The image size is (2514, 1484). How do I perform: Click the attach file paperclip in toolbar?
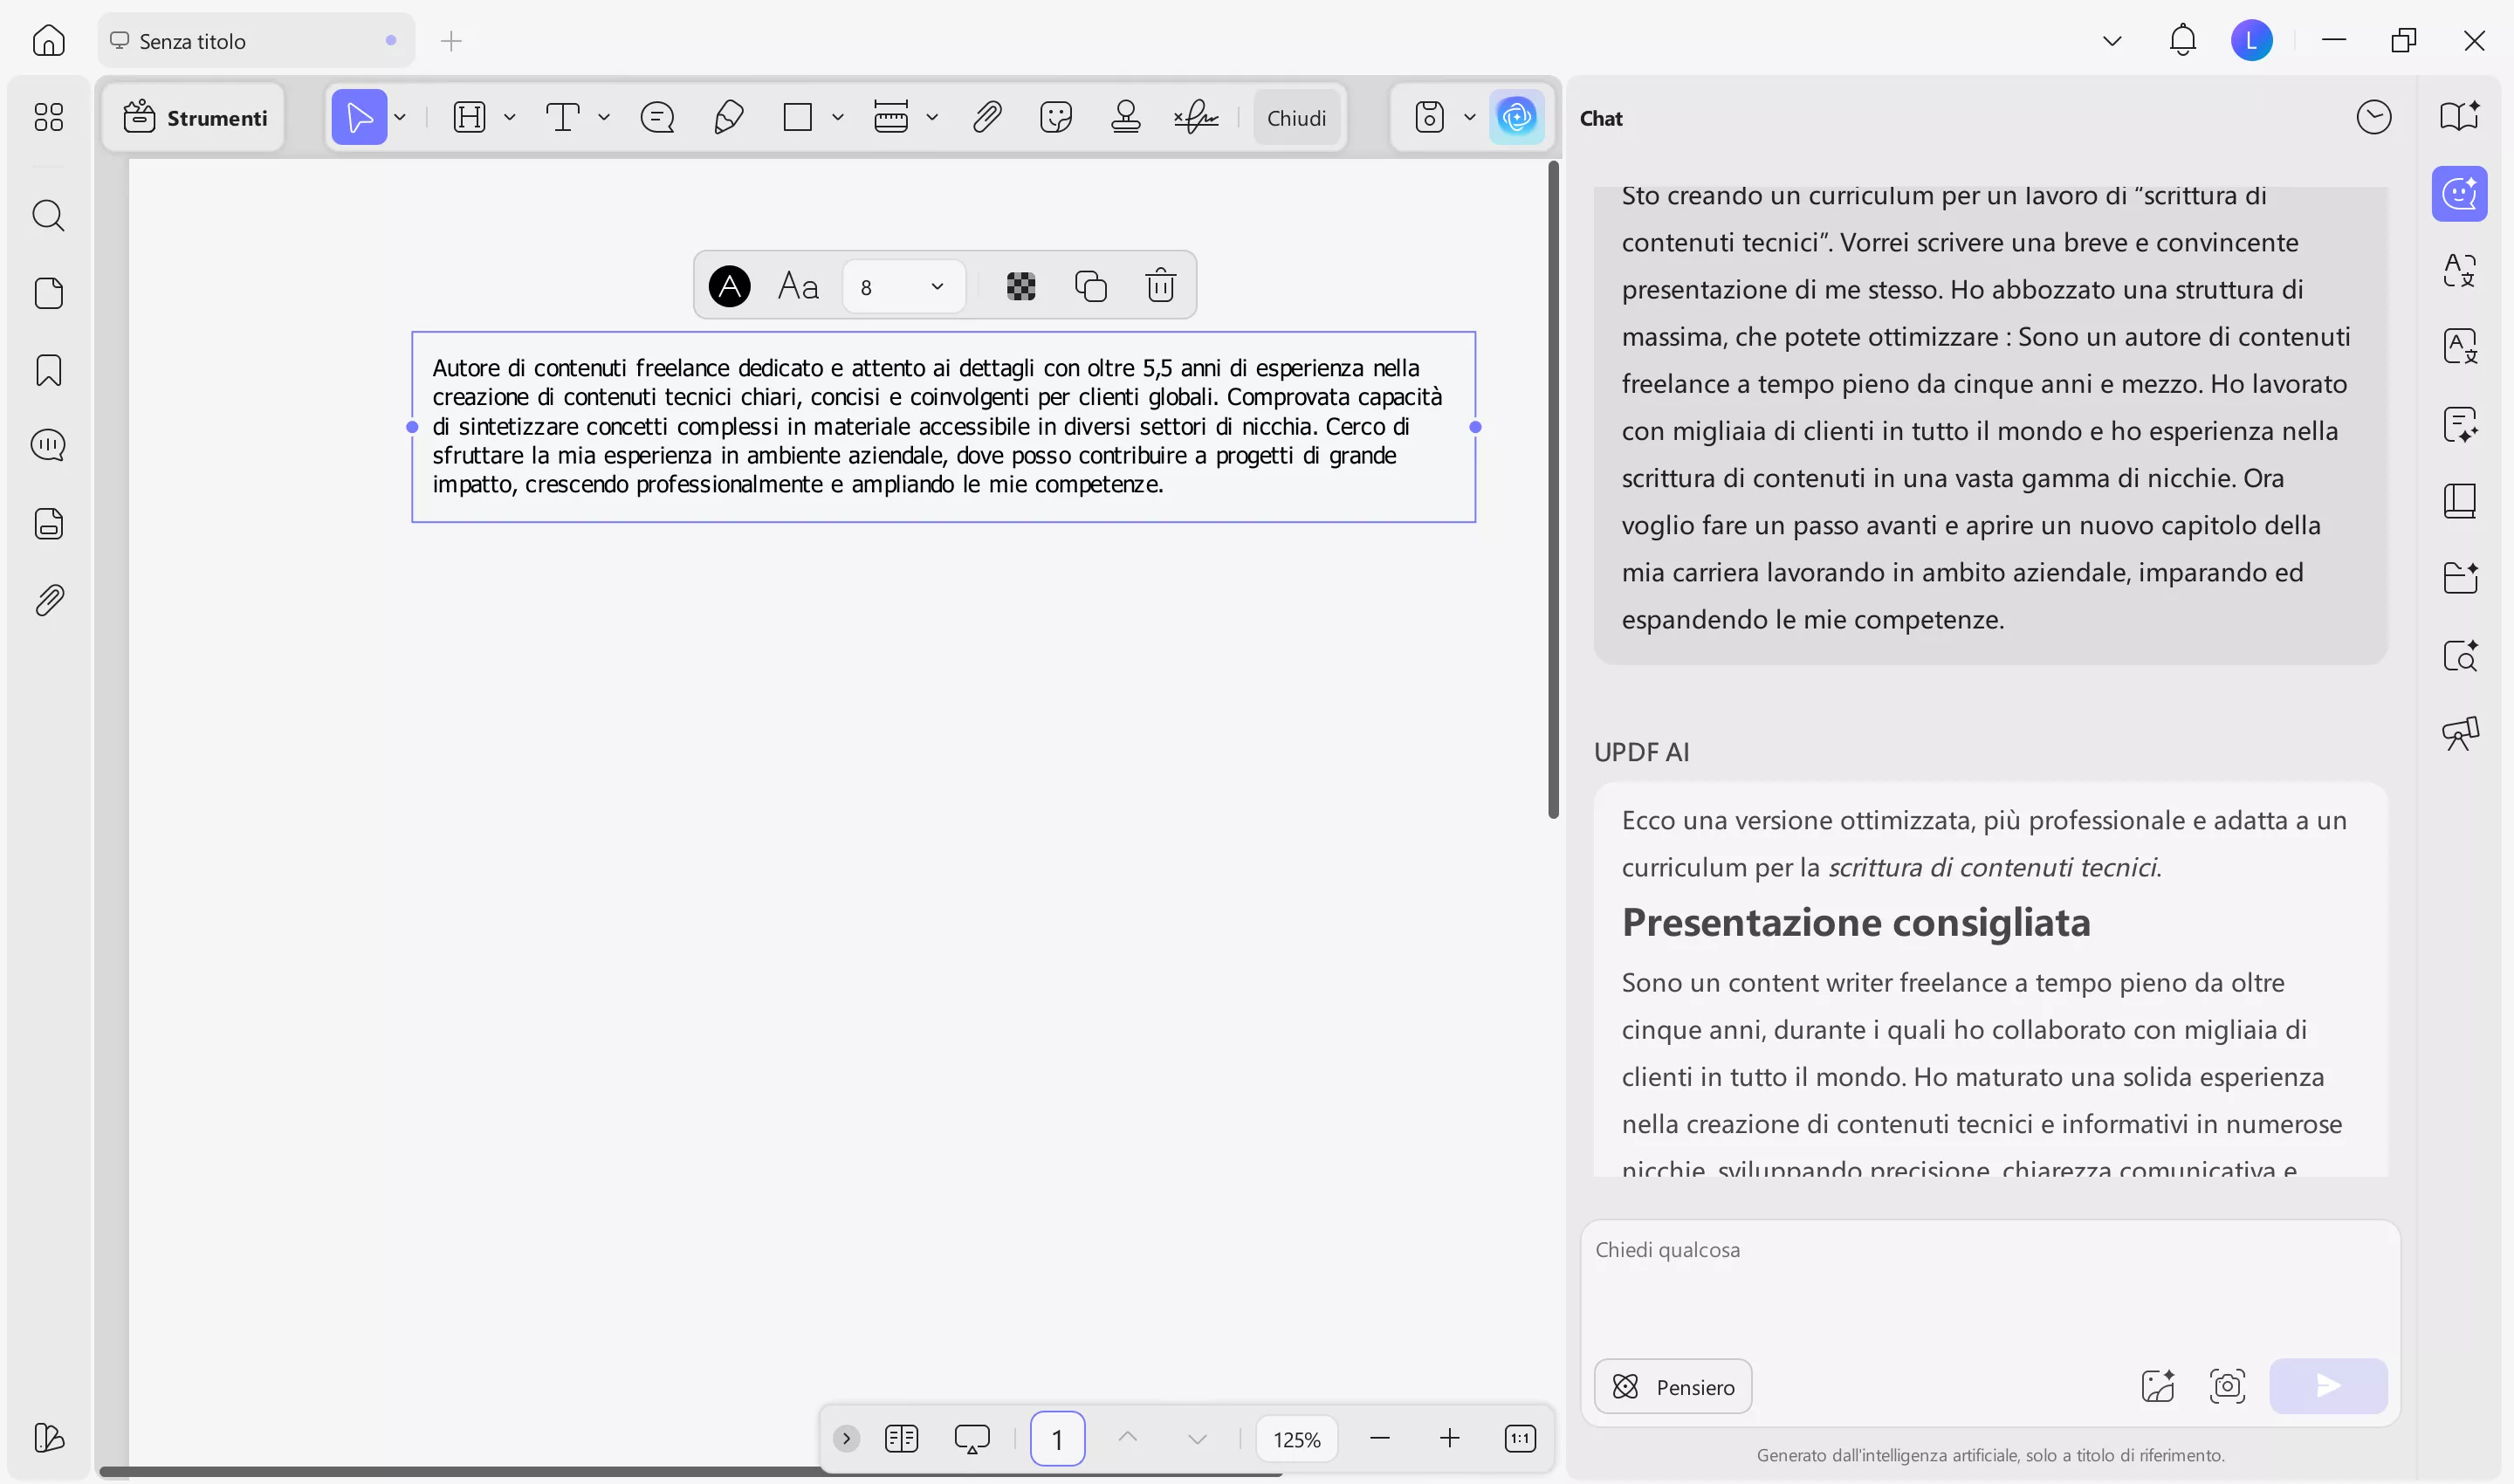point(986,117)
